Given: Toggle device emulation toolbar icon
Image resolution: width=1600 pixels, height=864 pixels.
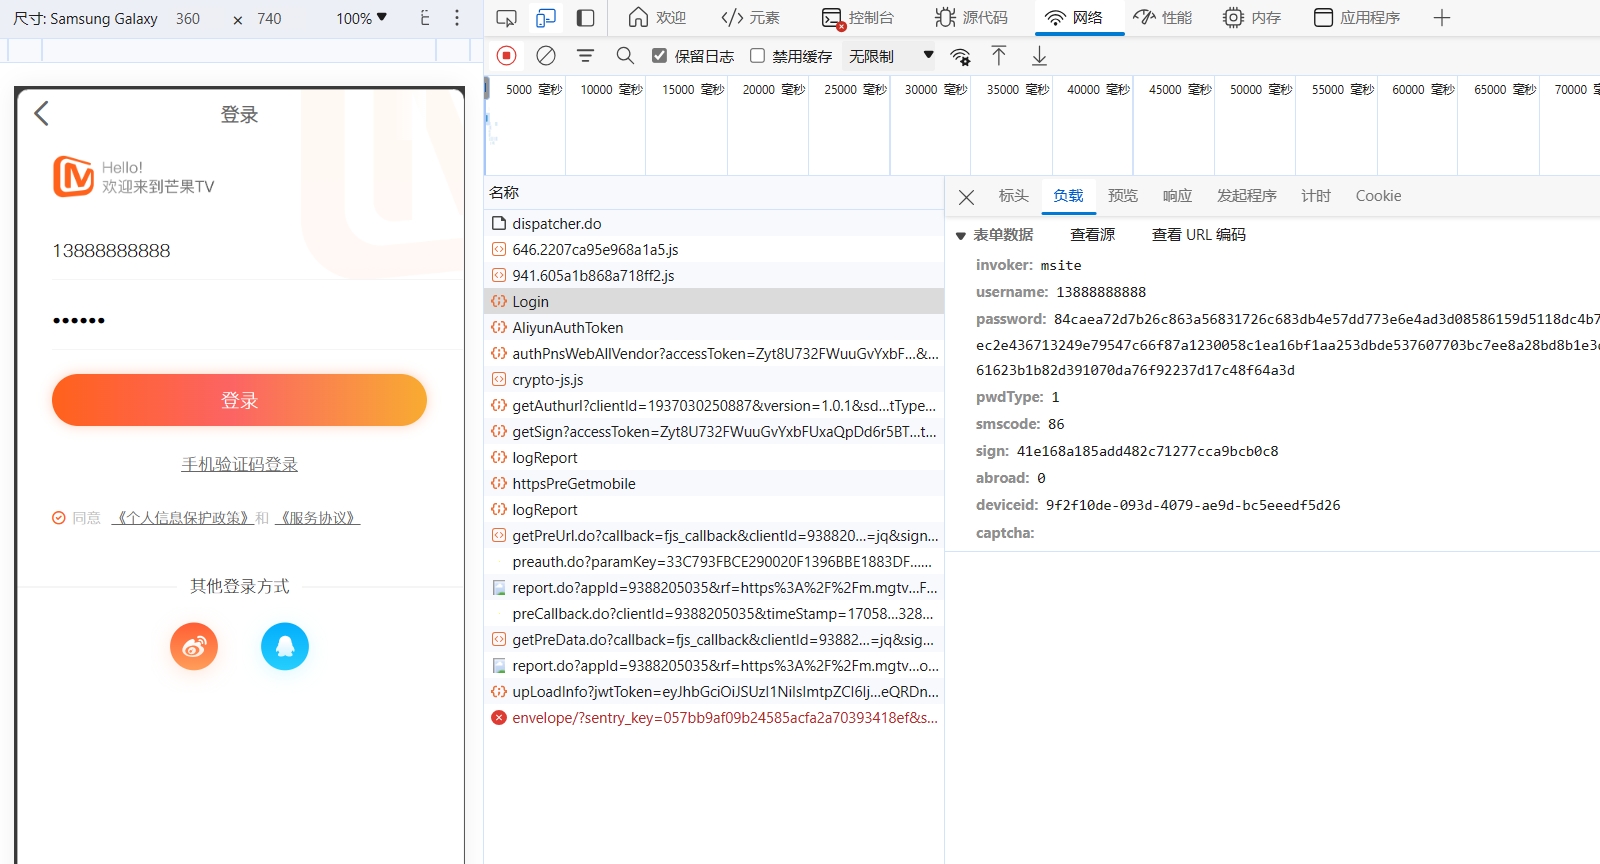Looking at the screenshot, I should [x=546, y=18].
